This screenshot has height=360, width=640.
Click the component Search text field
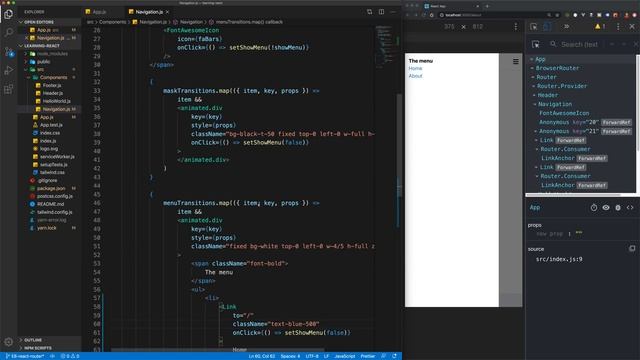pos(580,44)
